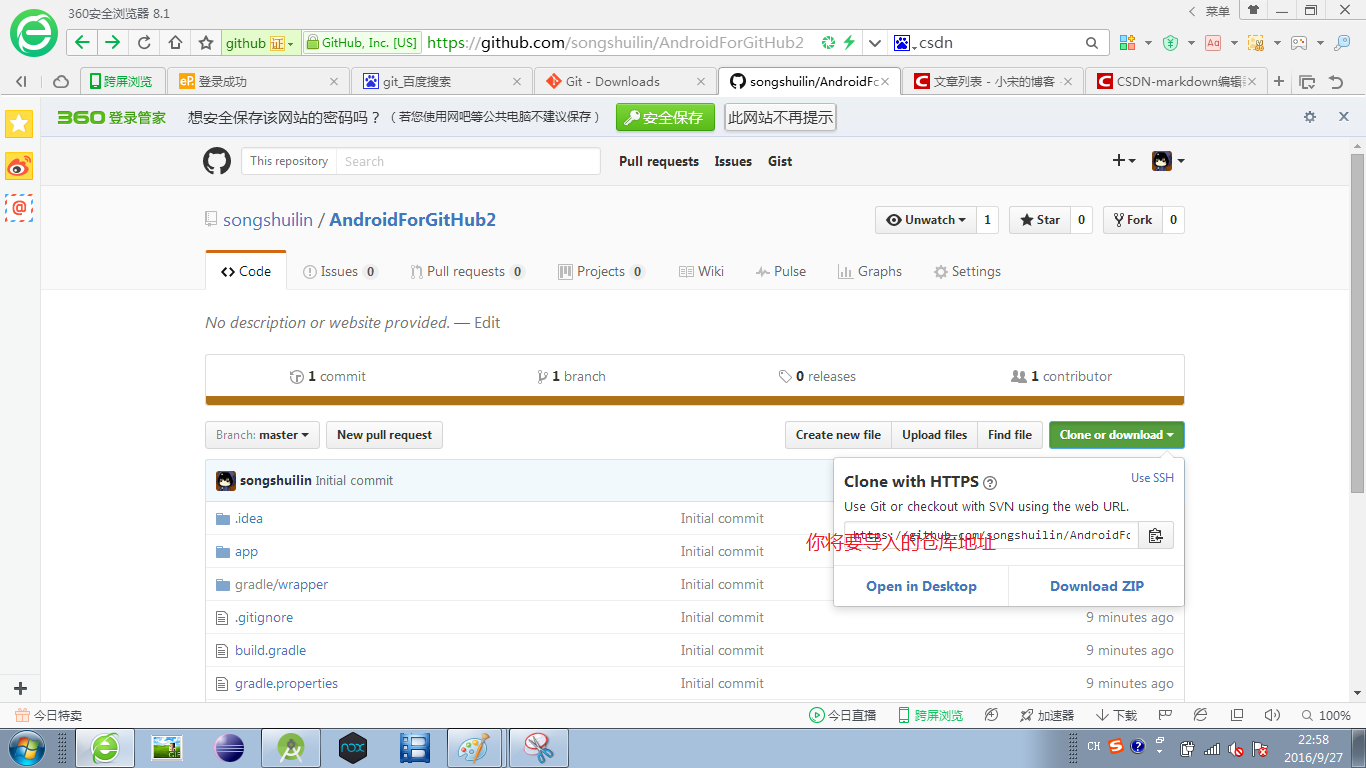Click the browser forward arrow
1366x768 pixels.
pos(112,42)
